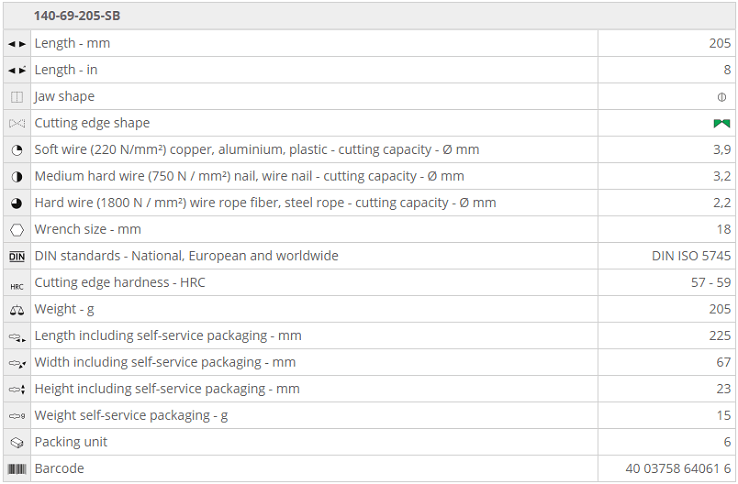
Task: Click the Cutting edge hardness - HRC label
Action: [x=120, y=283]
